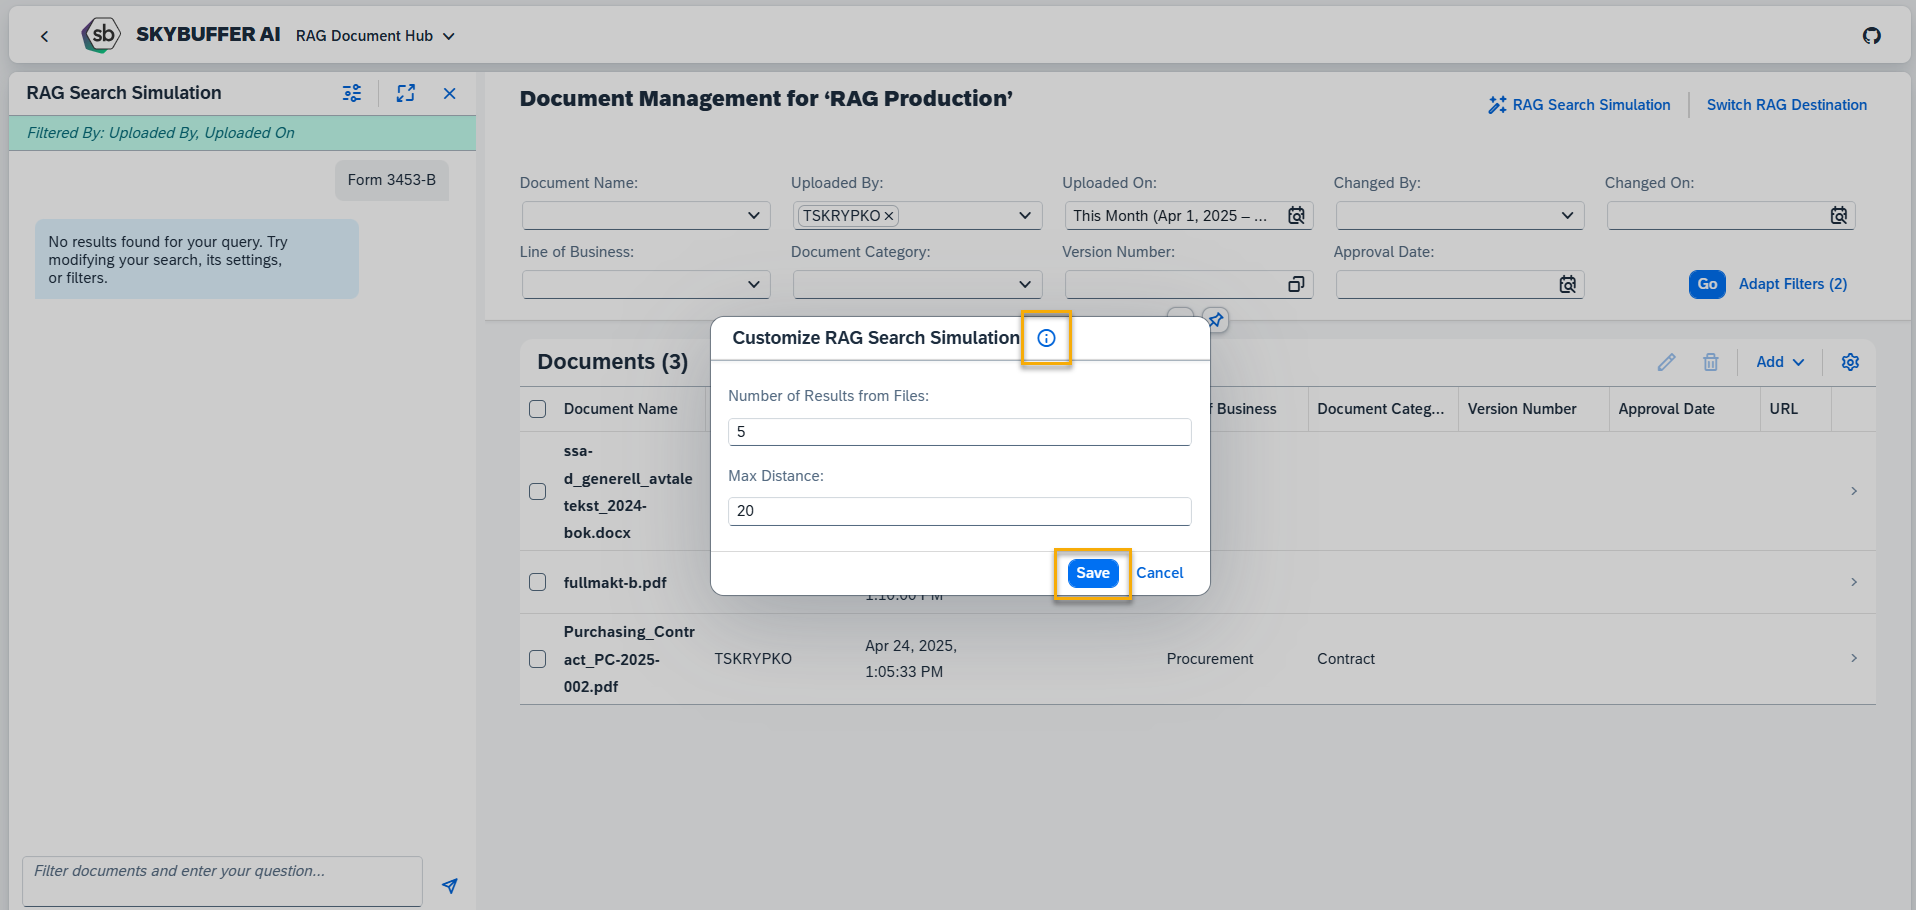Click the Version Number column header
This screenshot has height=910, width=1916.
click(1521, 409)
